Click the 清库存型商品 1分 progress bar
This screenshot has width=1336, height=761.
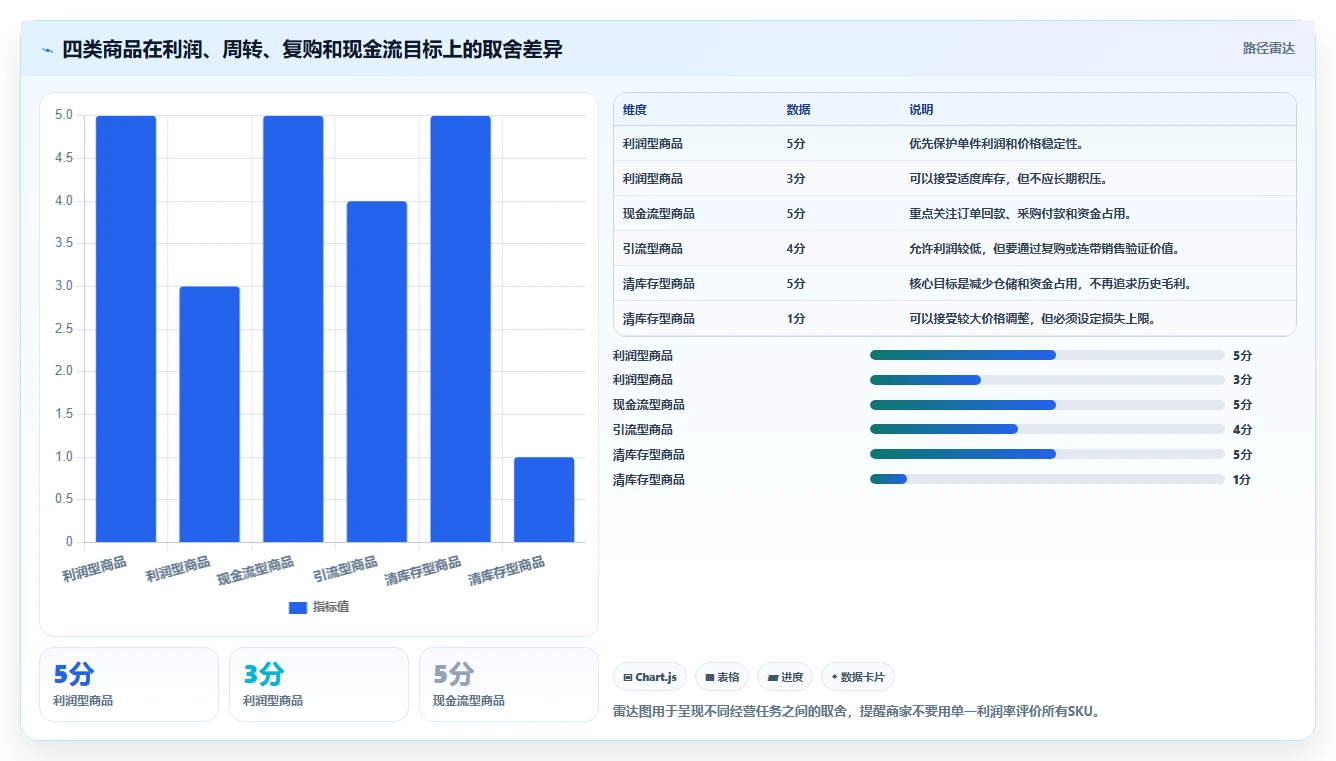[1047, 479]
